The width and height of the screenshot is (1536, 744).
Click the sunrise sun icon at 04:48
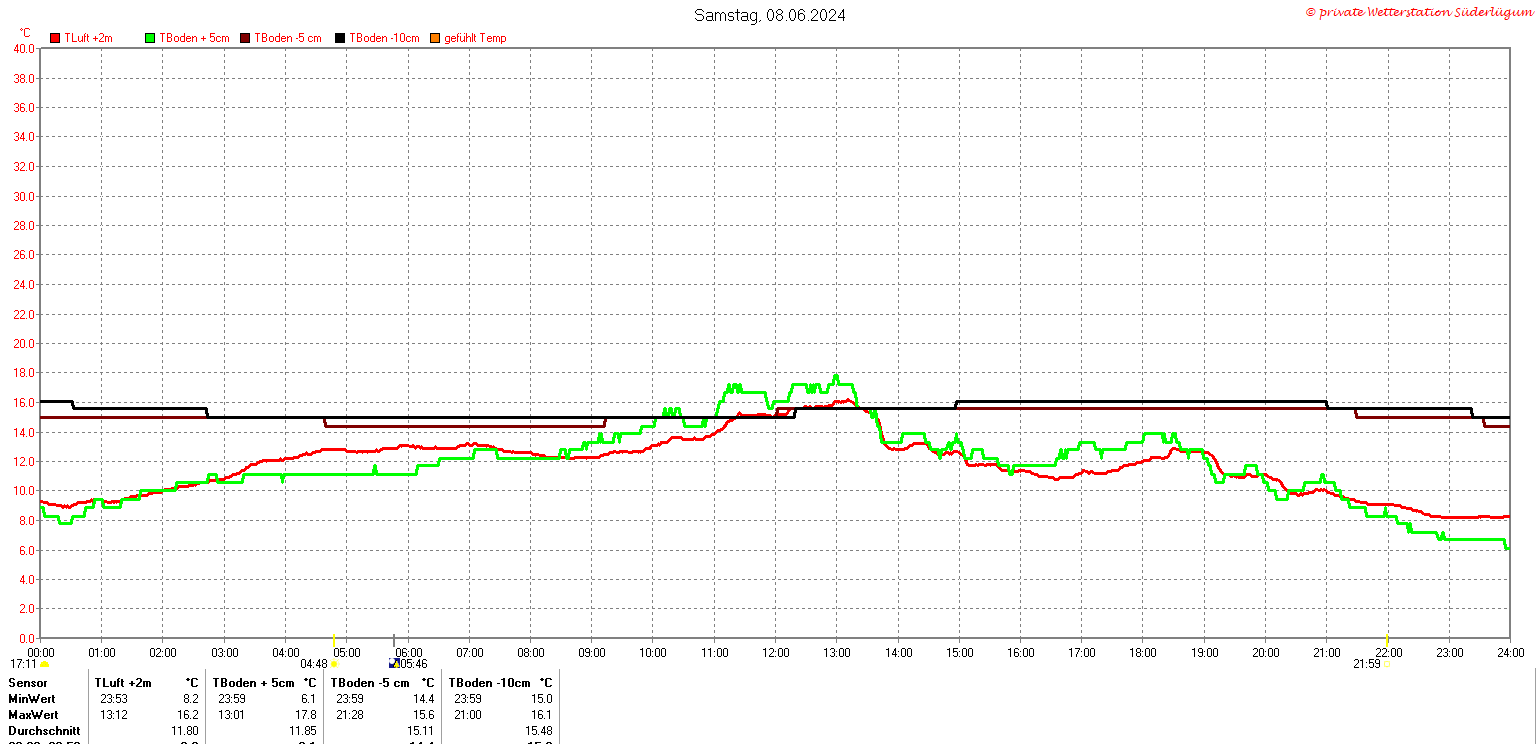[334, 664]
